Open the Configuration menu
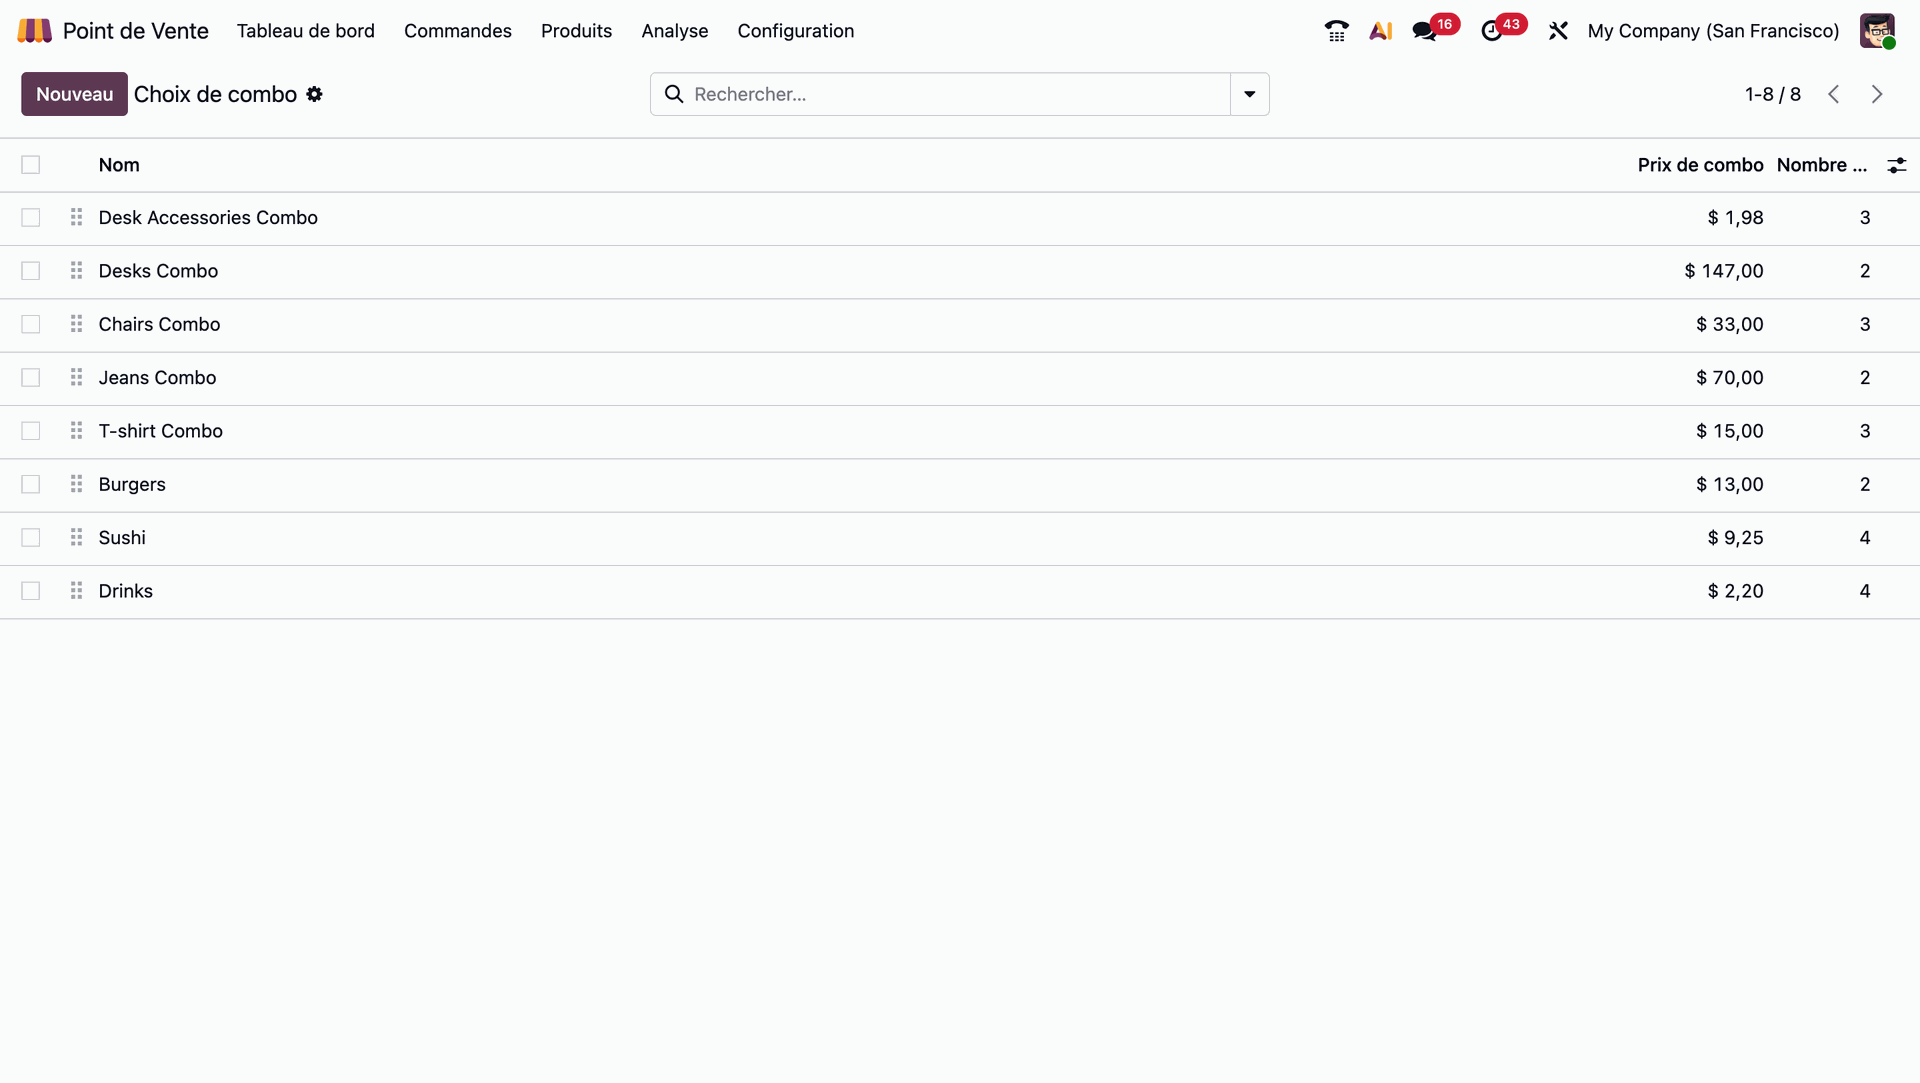 [x=795, y=31]
